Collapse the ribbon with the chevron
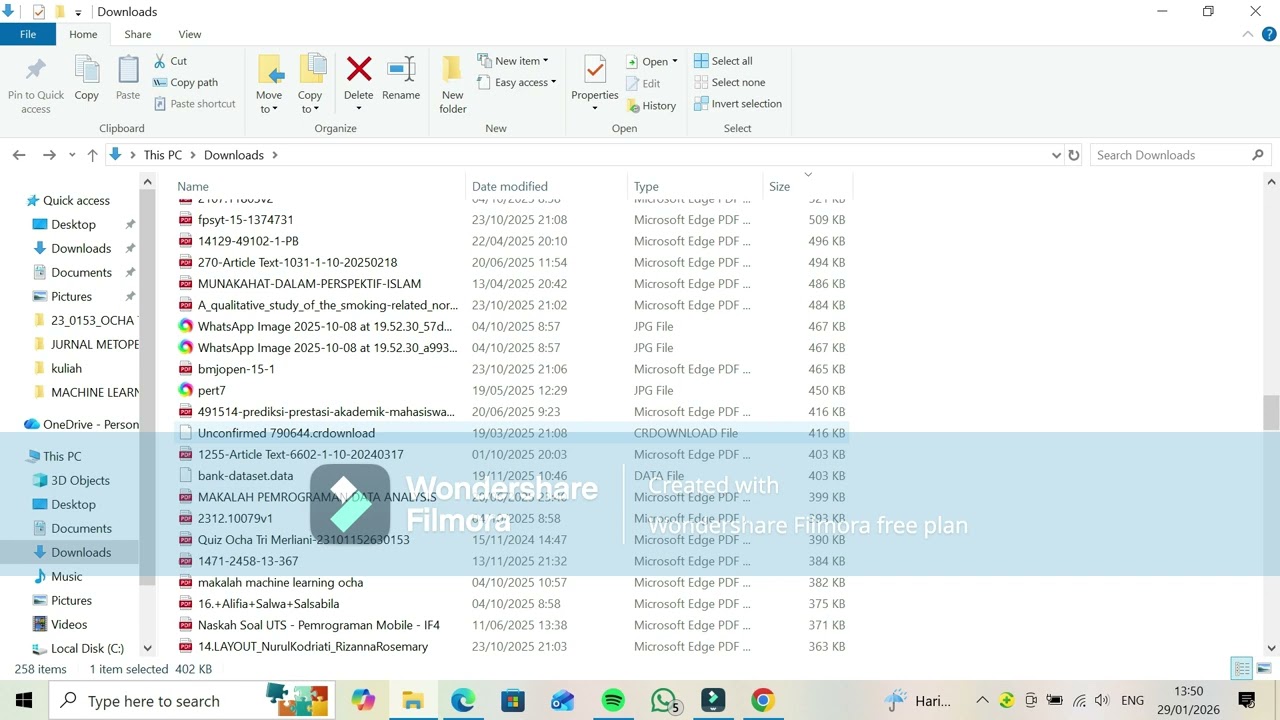The height and width of the screenshot is (720, 1280). 1248,34
